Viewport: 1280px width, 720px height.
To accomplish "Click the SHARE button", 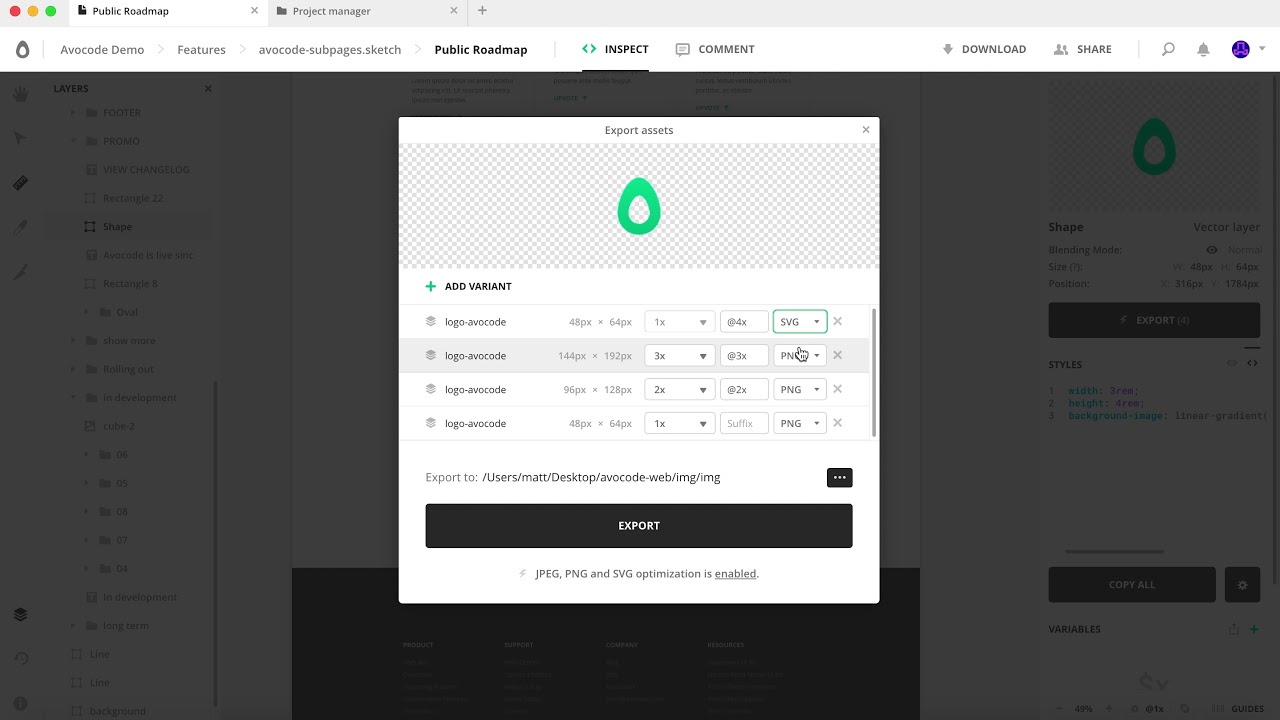I will 1083,49.
